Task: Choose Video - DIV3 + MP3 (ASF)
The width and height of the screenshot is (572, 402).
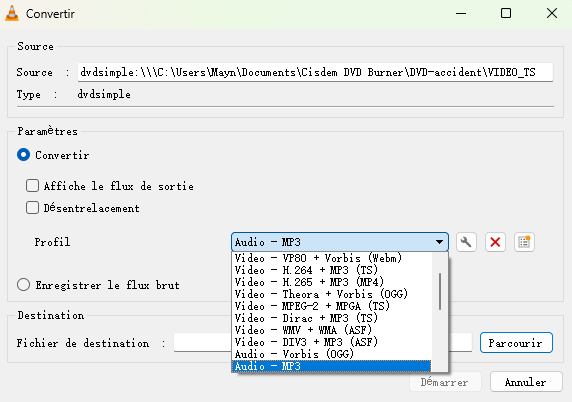Action: point(331,342)
